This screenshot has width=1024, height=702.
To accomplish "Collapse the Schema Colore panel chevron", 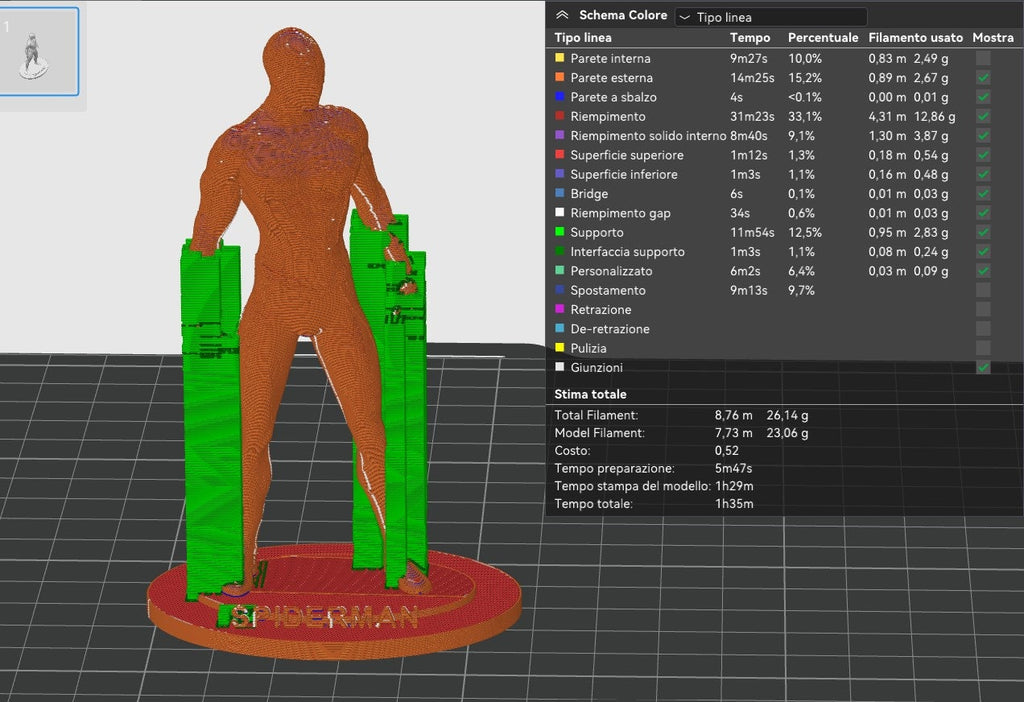I will click(562, 15).
